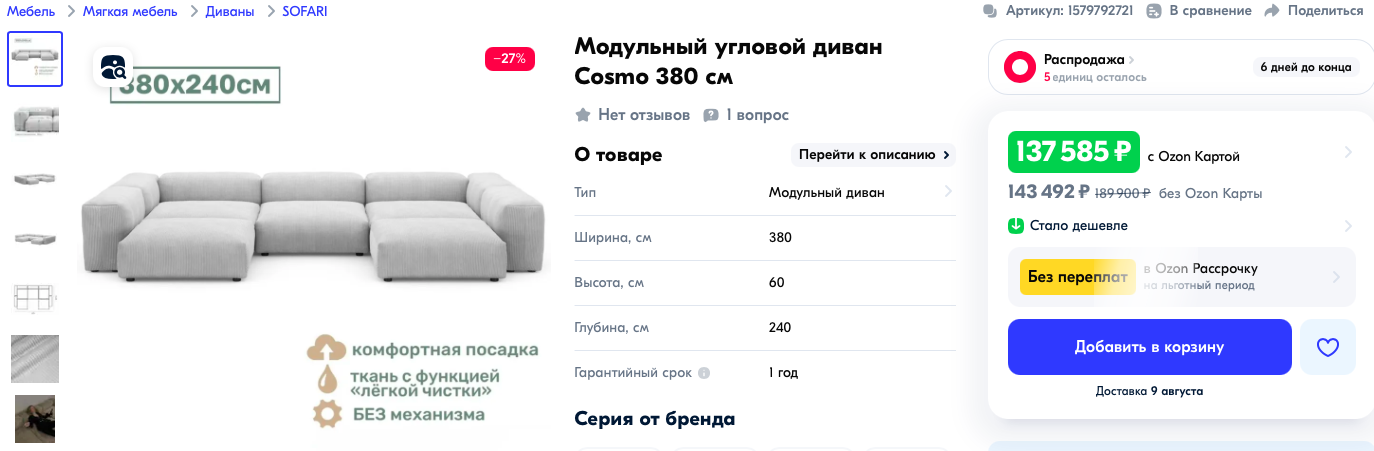
Task: Click the red Распродажа circle logo
Action: [1020, 68]
